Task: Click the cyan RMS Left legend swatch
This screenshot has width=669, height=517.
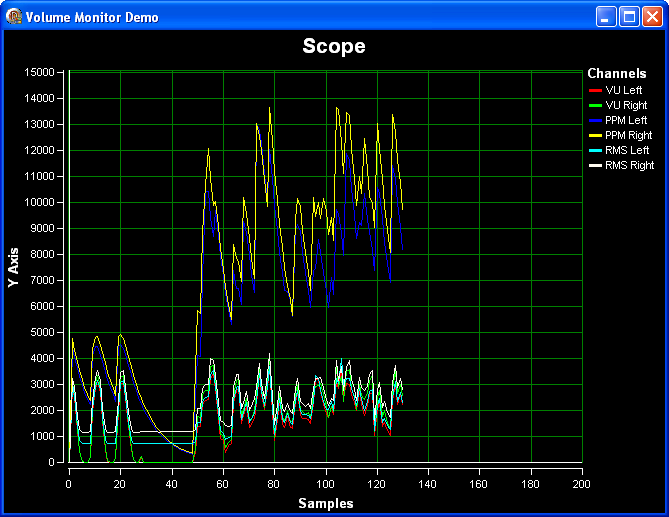Action: point(595,150)
